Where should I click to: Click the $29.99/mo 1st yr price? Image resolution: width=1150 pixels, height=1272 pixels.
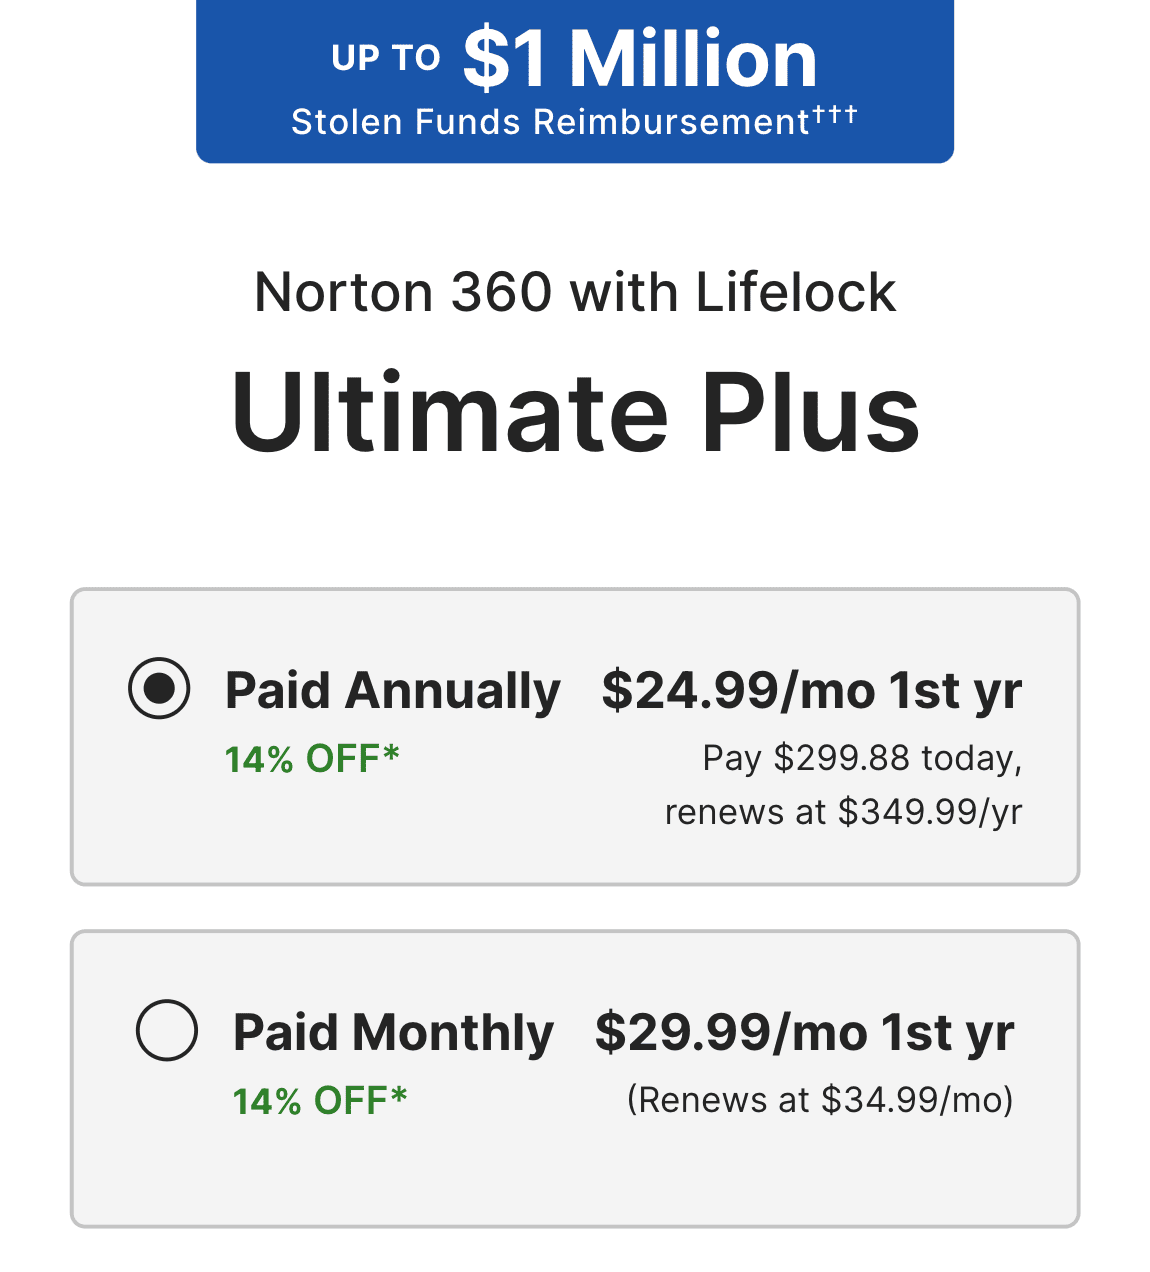click(x=804, y=1033)
